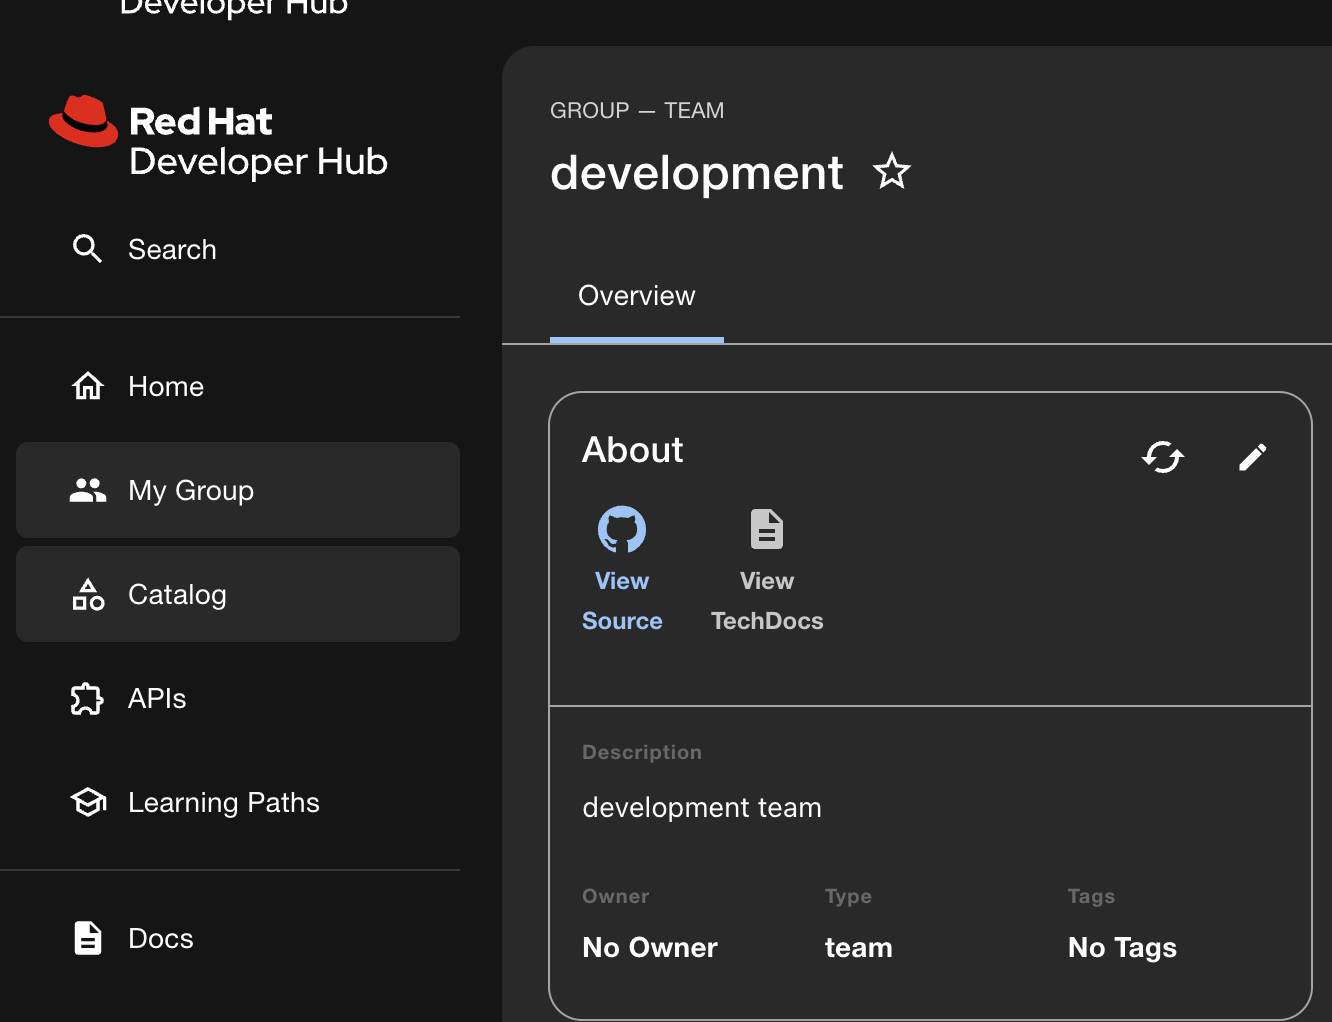Click the APIs puzzle piece icon
The height and width of the screenshot is (1022, 1332).
[x=88, y=698]
